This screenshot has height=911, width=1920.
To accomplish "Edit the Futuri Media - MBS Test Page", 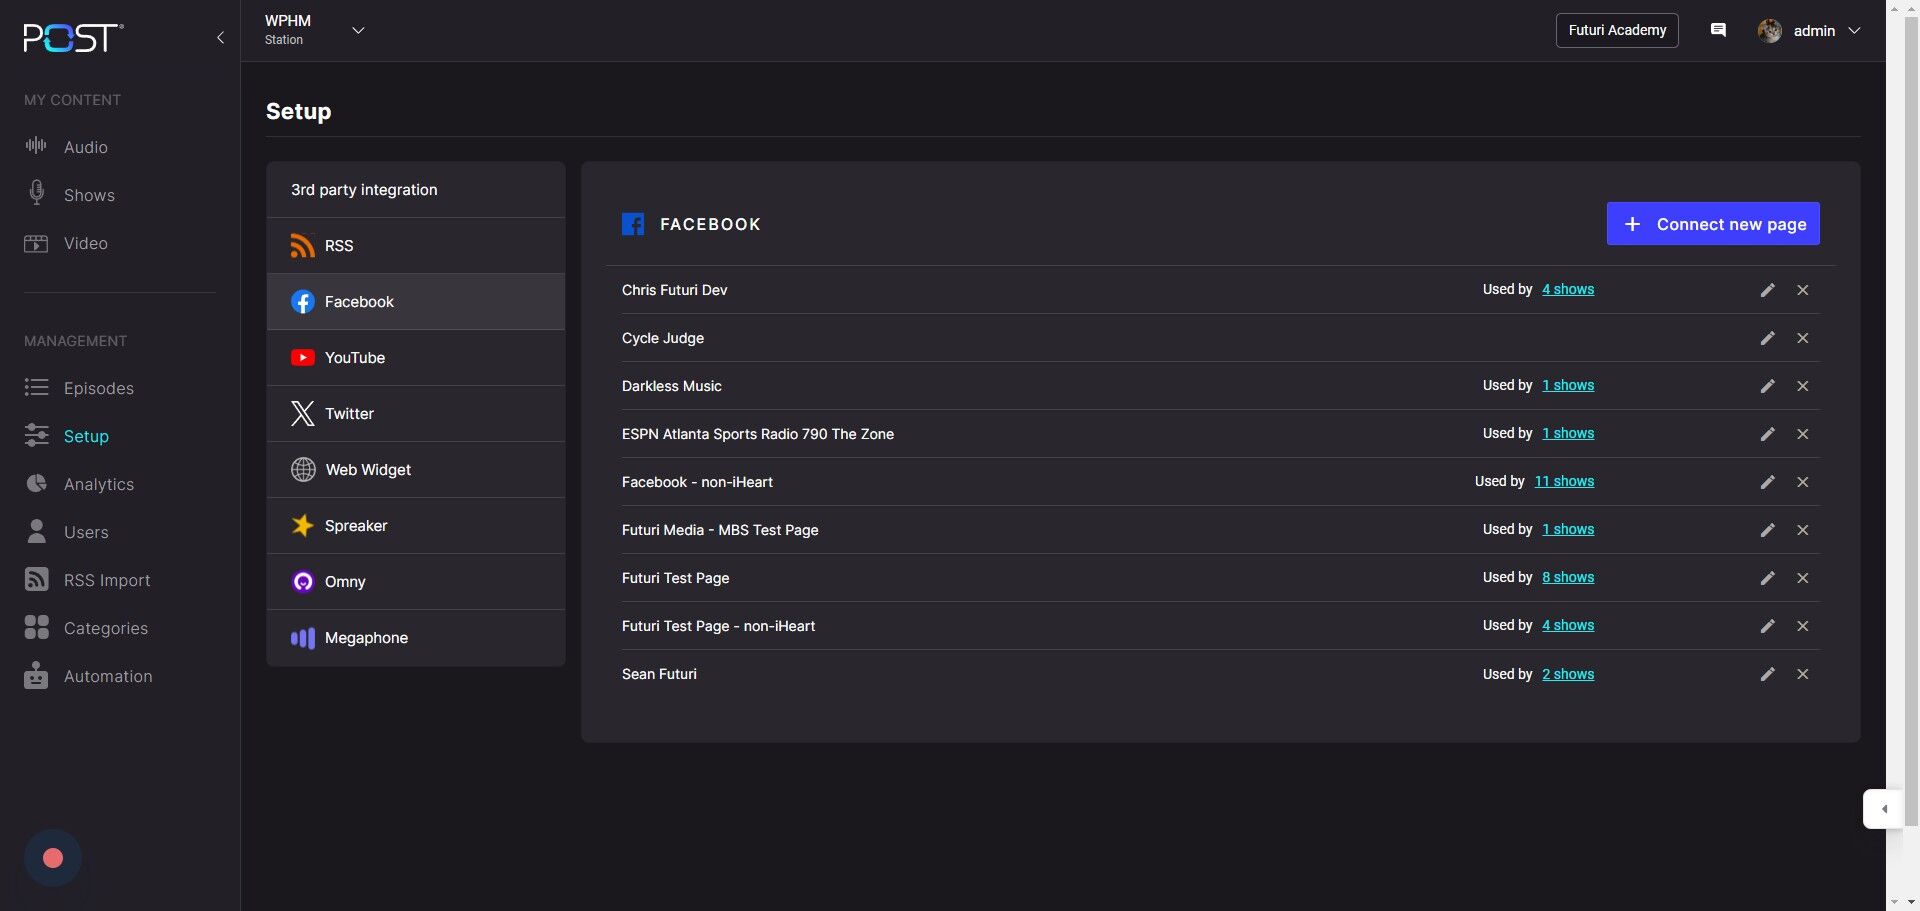I will click(1768, 530).
